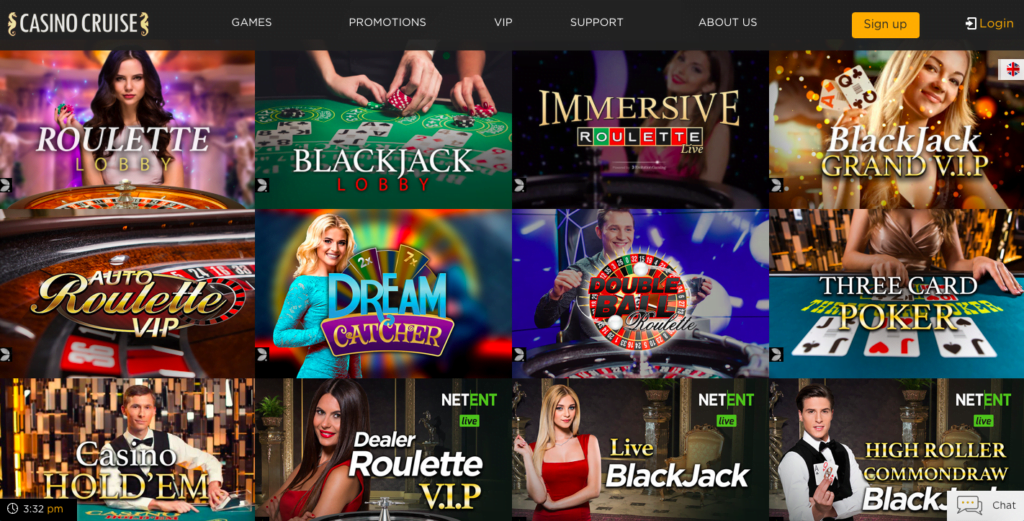Open the Games menu

[251, 22]
